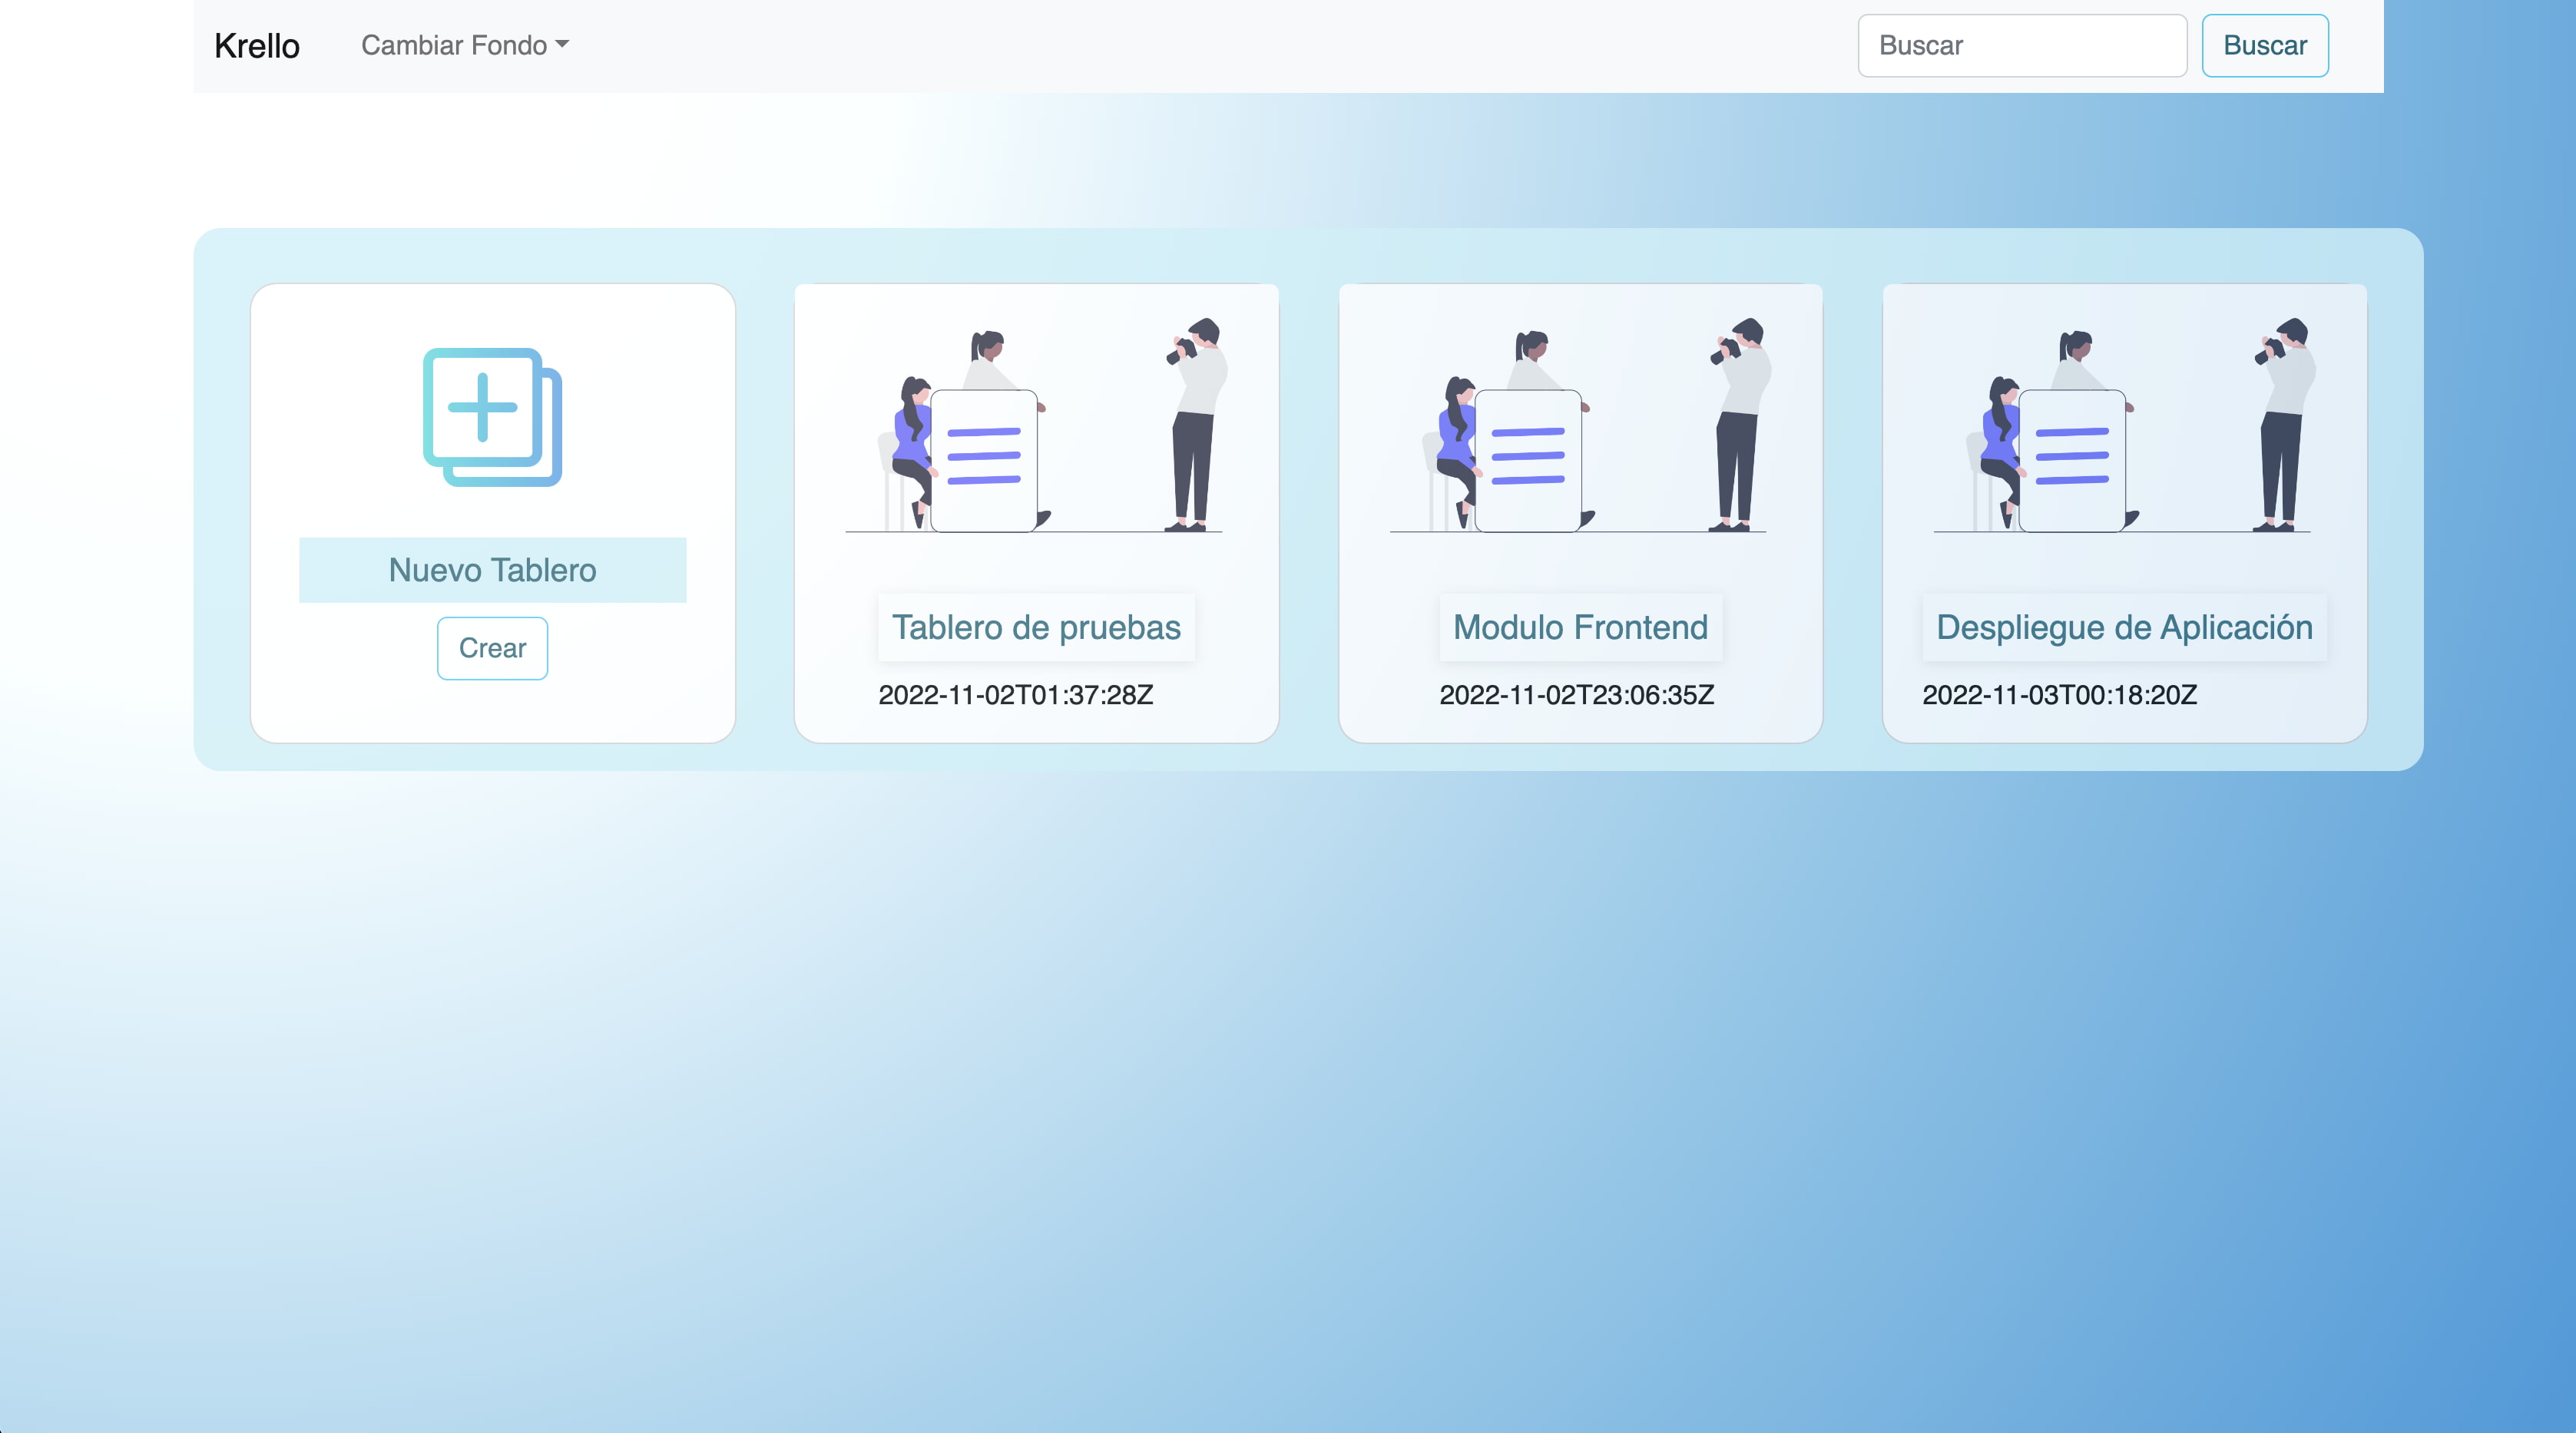Click the Despliegue de Aplicación illustration thumbnail
The height and width of the screenshot is (1433, 2576).
click(x=2123, y=425)
